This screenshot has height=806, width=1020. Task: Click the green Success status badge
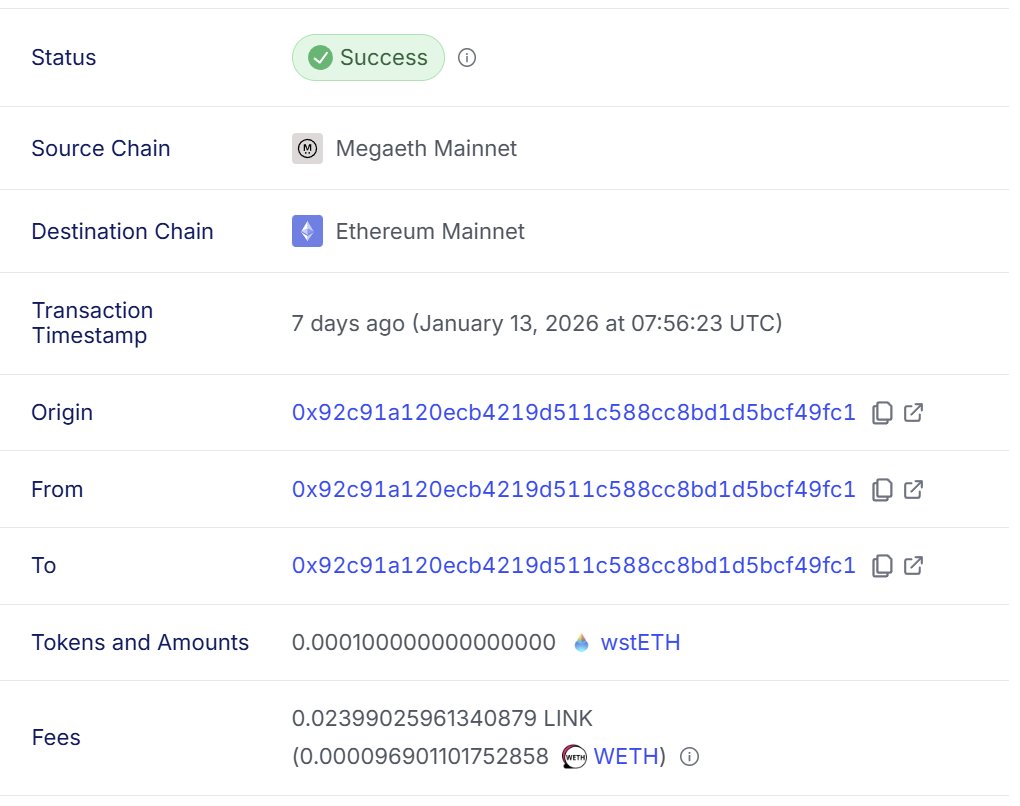tap(368, 58)
